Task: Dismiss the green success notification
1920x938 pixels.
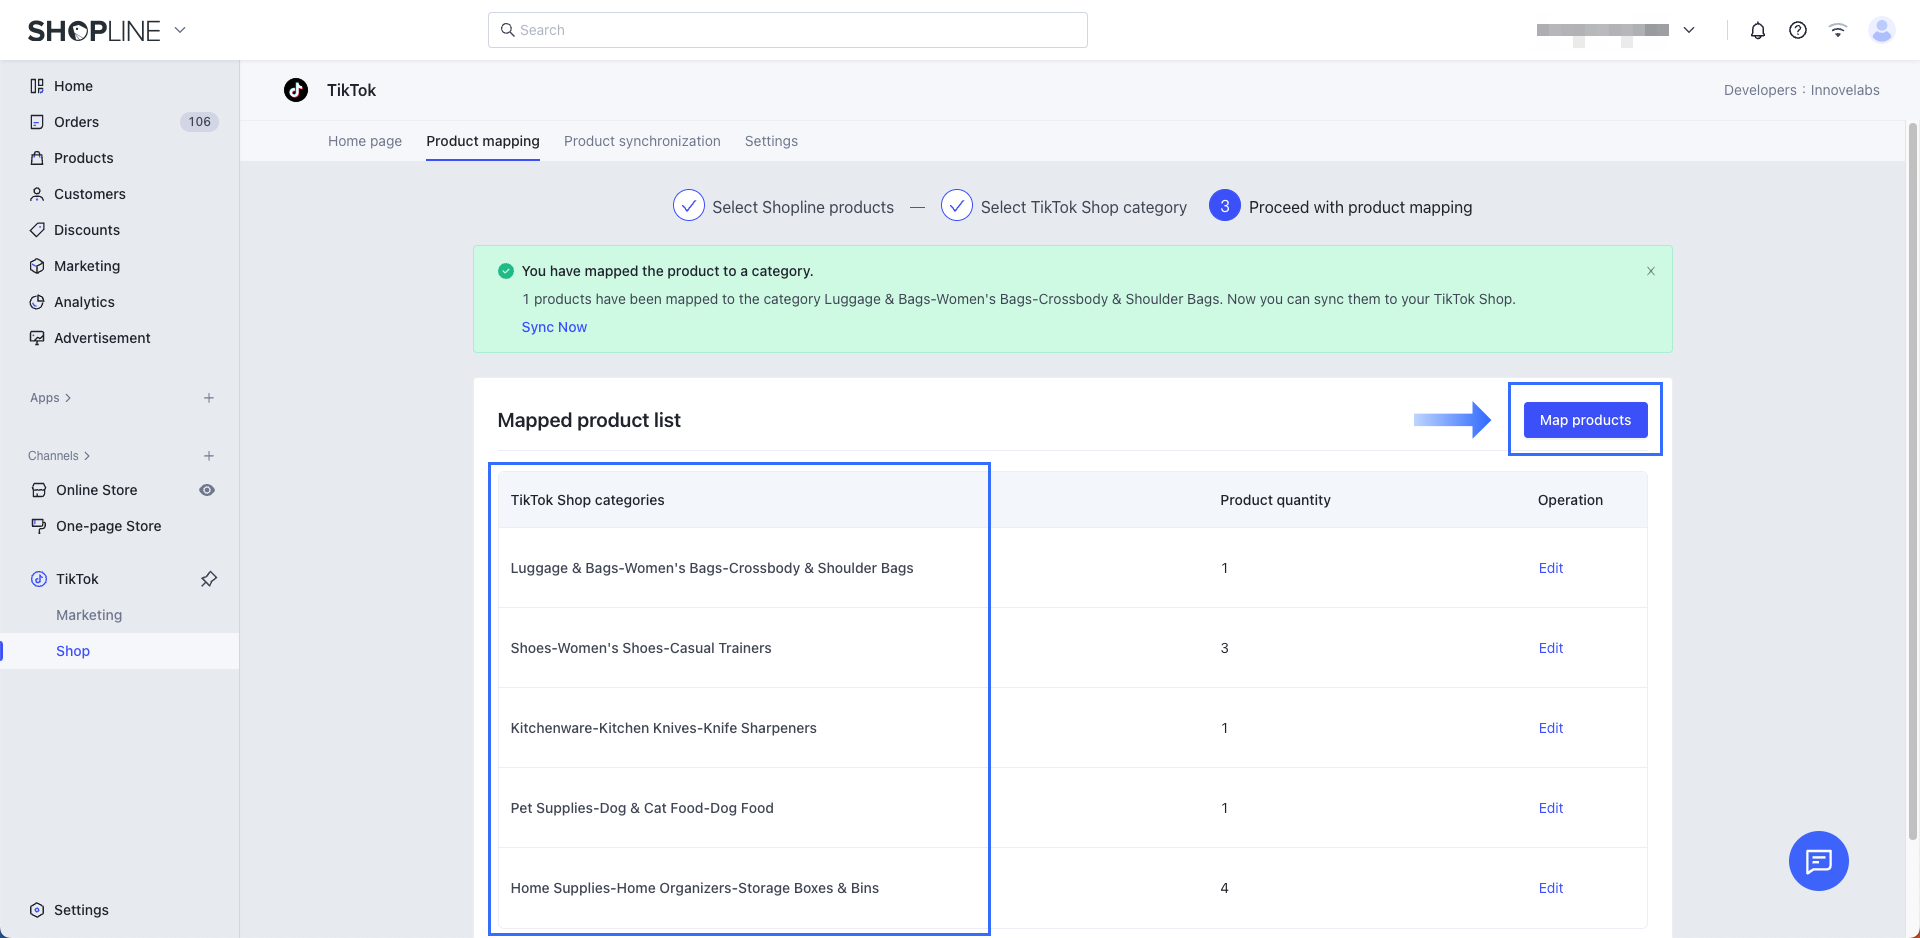Action: point(1650,271)
